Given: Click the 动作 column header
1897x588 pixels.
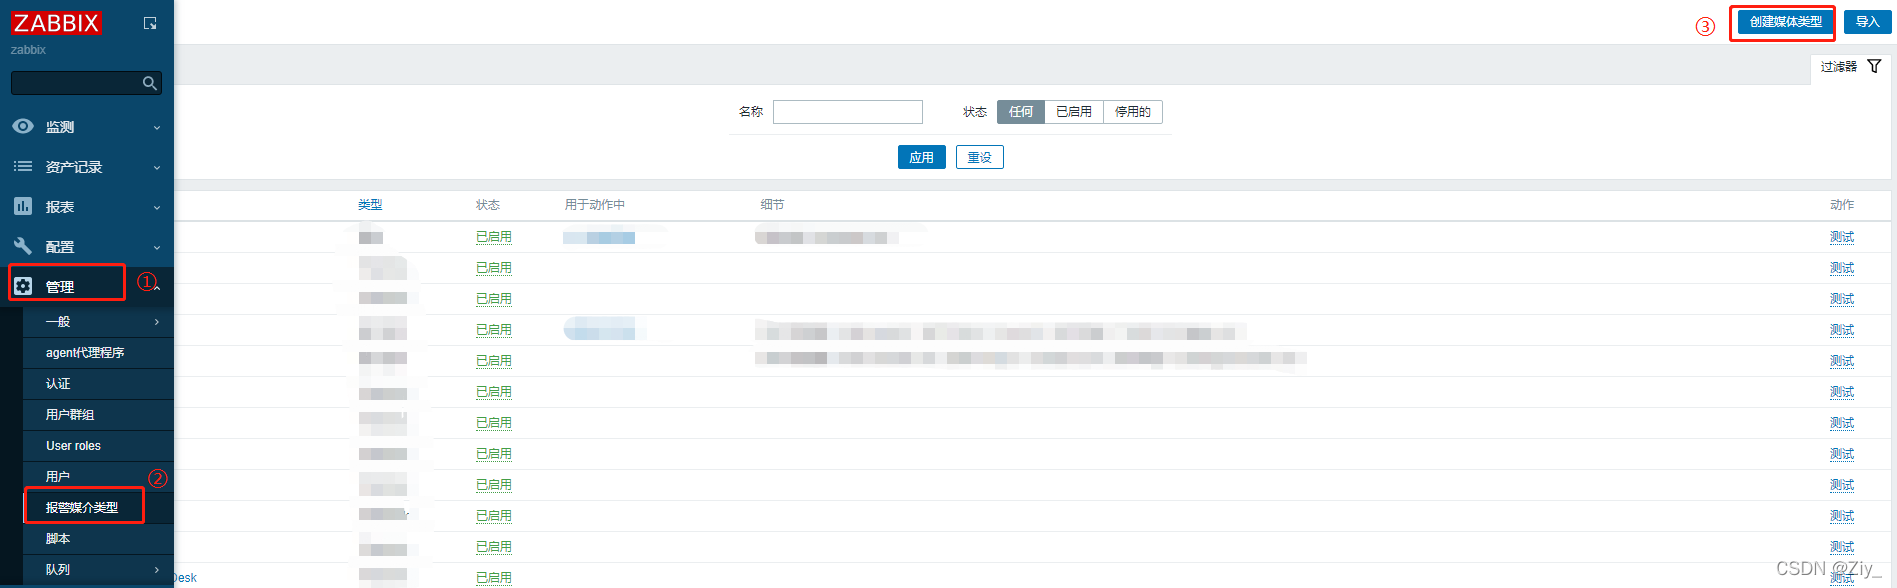Looking at the screenshot, I should (1842, 205).
